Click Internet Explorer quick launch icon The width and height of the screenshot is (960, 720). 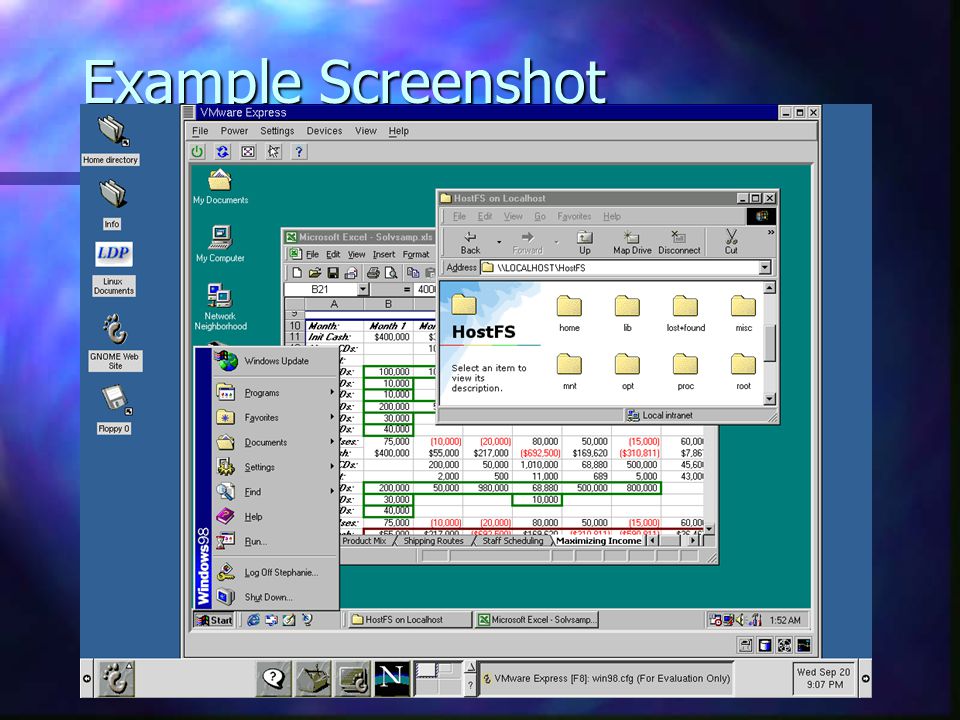(253, 620)
